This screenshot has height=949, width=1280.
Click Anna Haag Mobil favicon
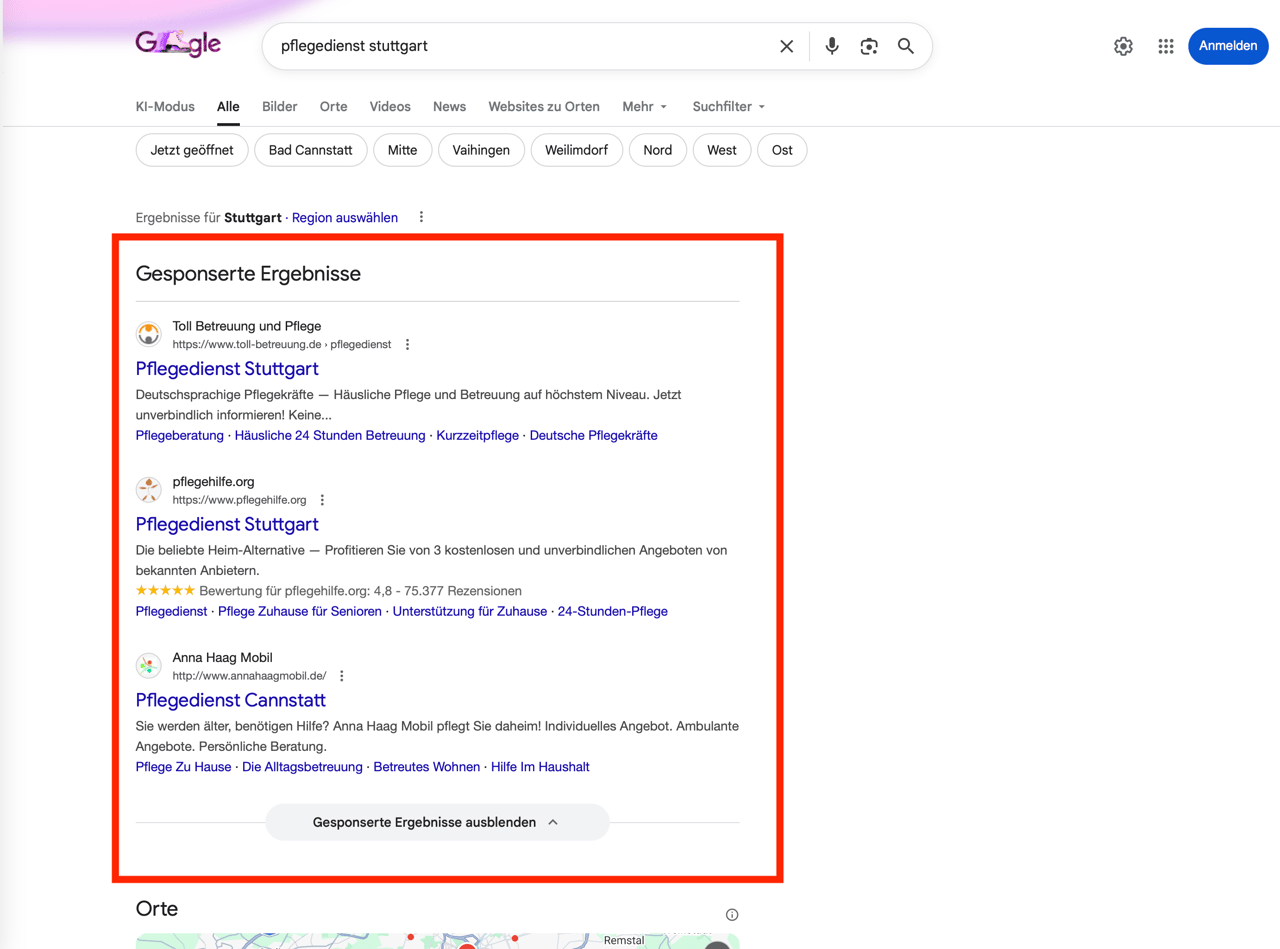click(x=149, y=666)
